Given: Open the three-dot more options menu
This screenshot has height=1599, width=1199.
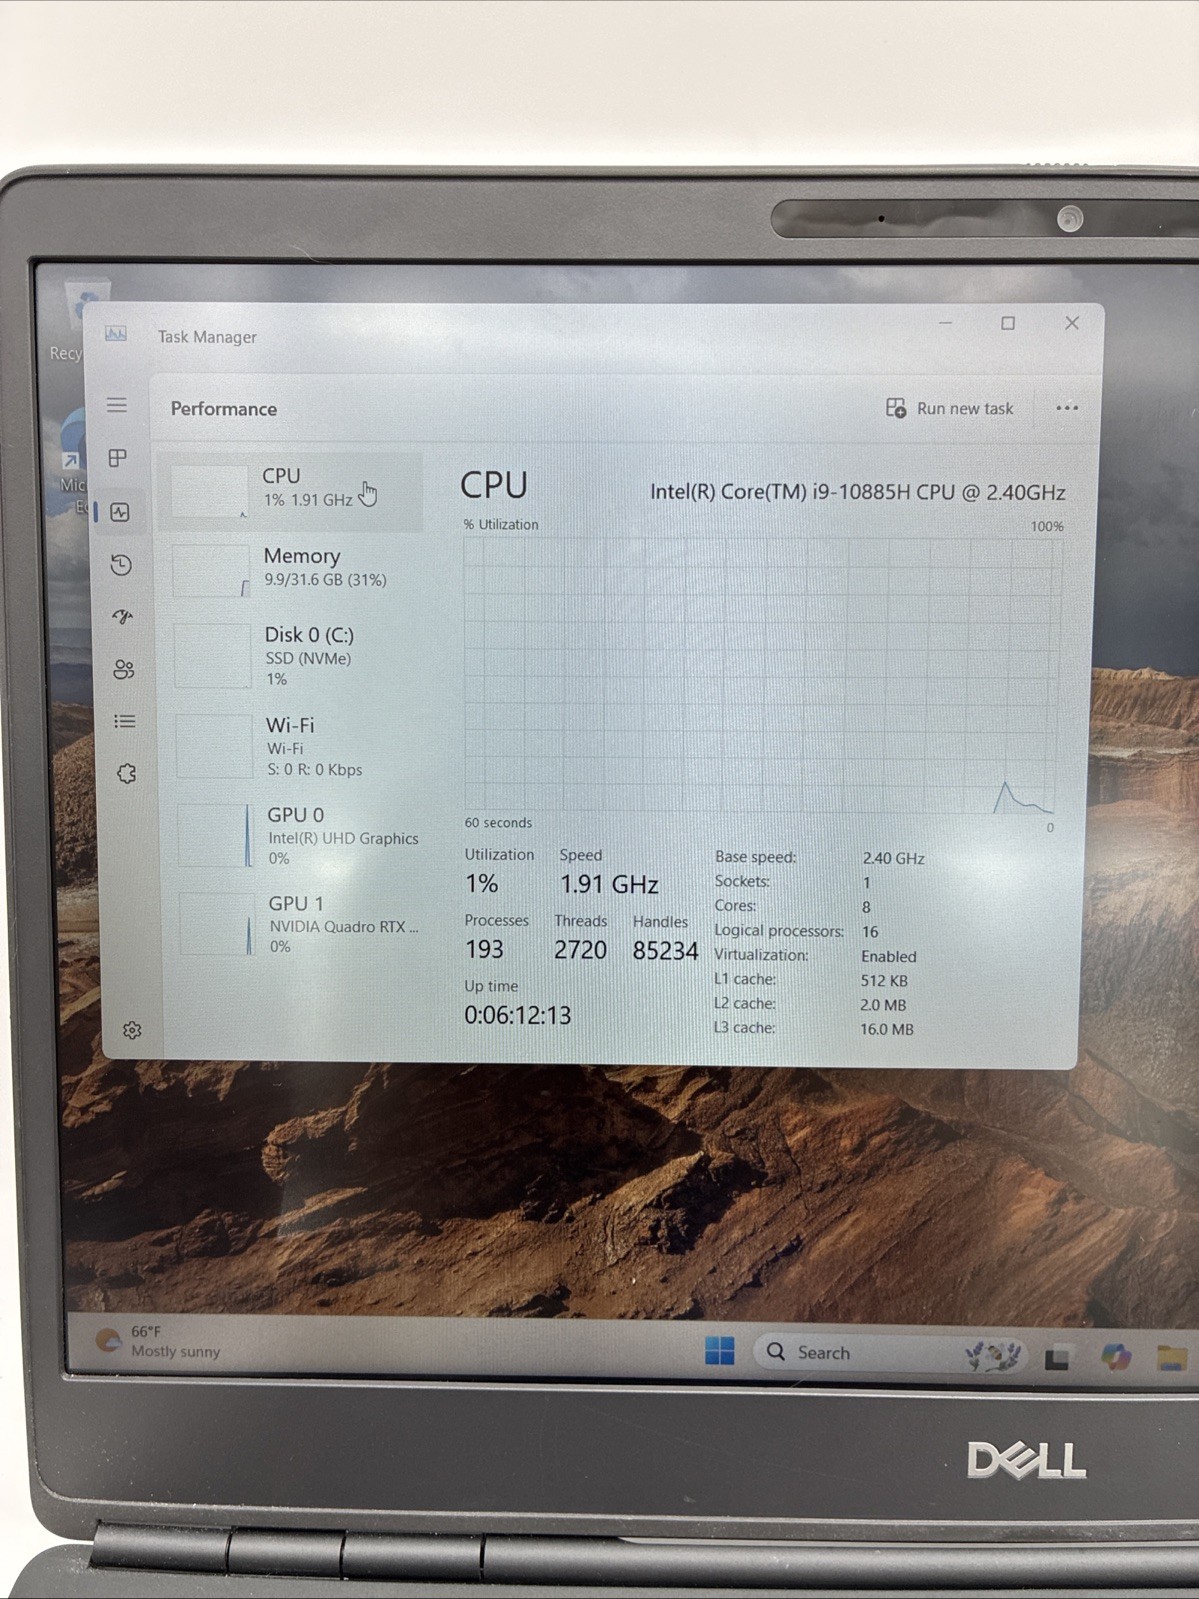Looking at the screenshot, I should point(1067,408).
